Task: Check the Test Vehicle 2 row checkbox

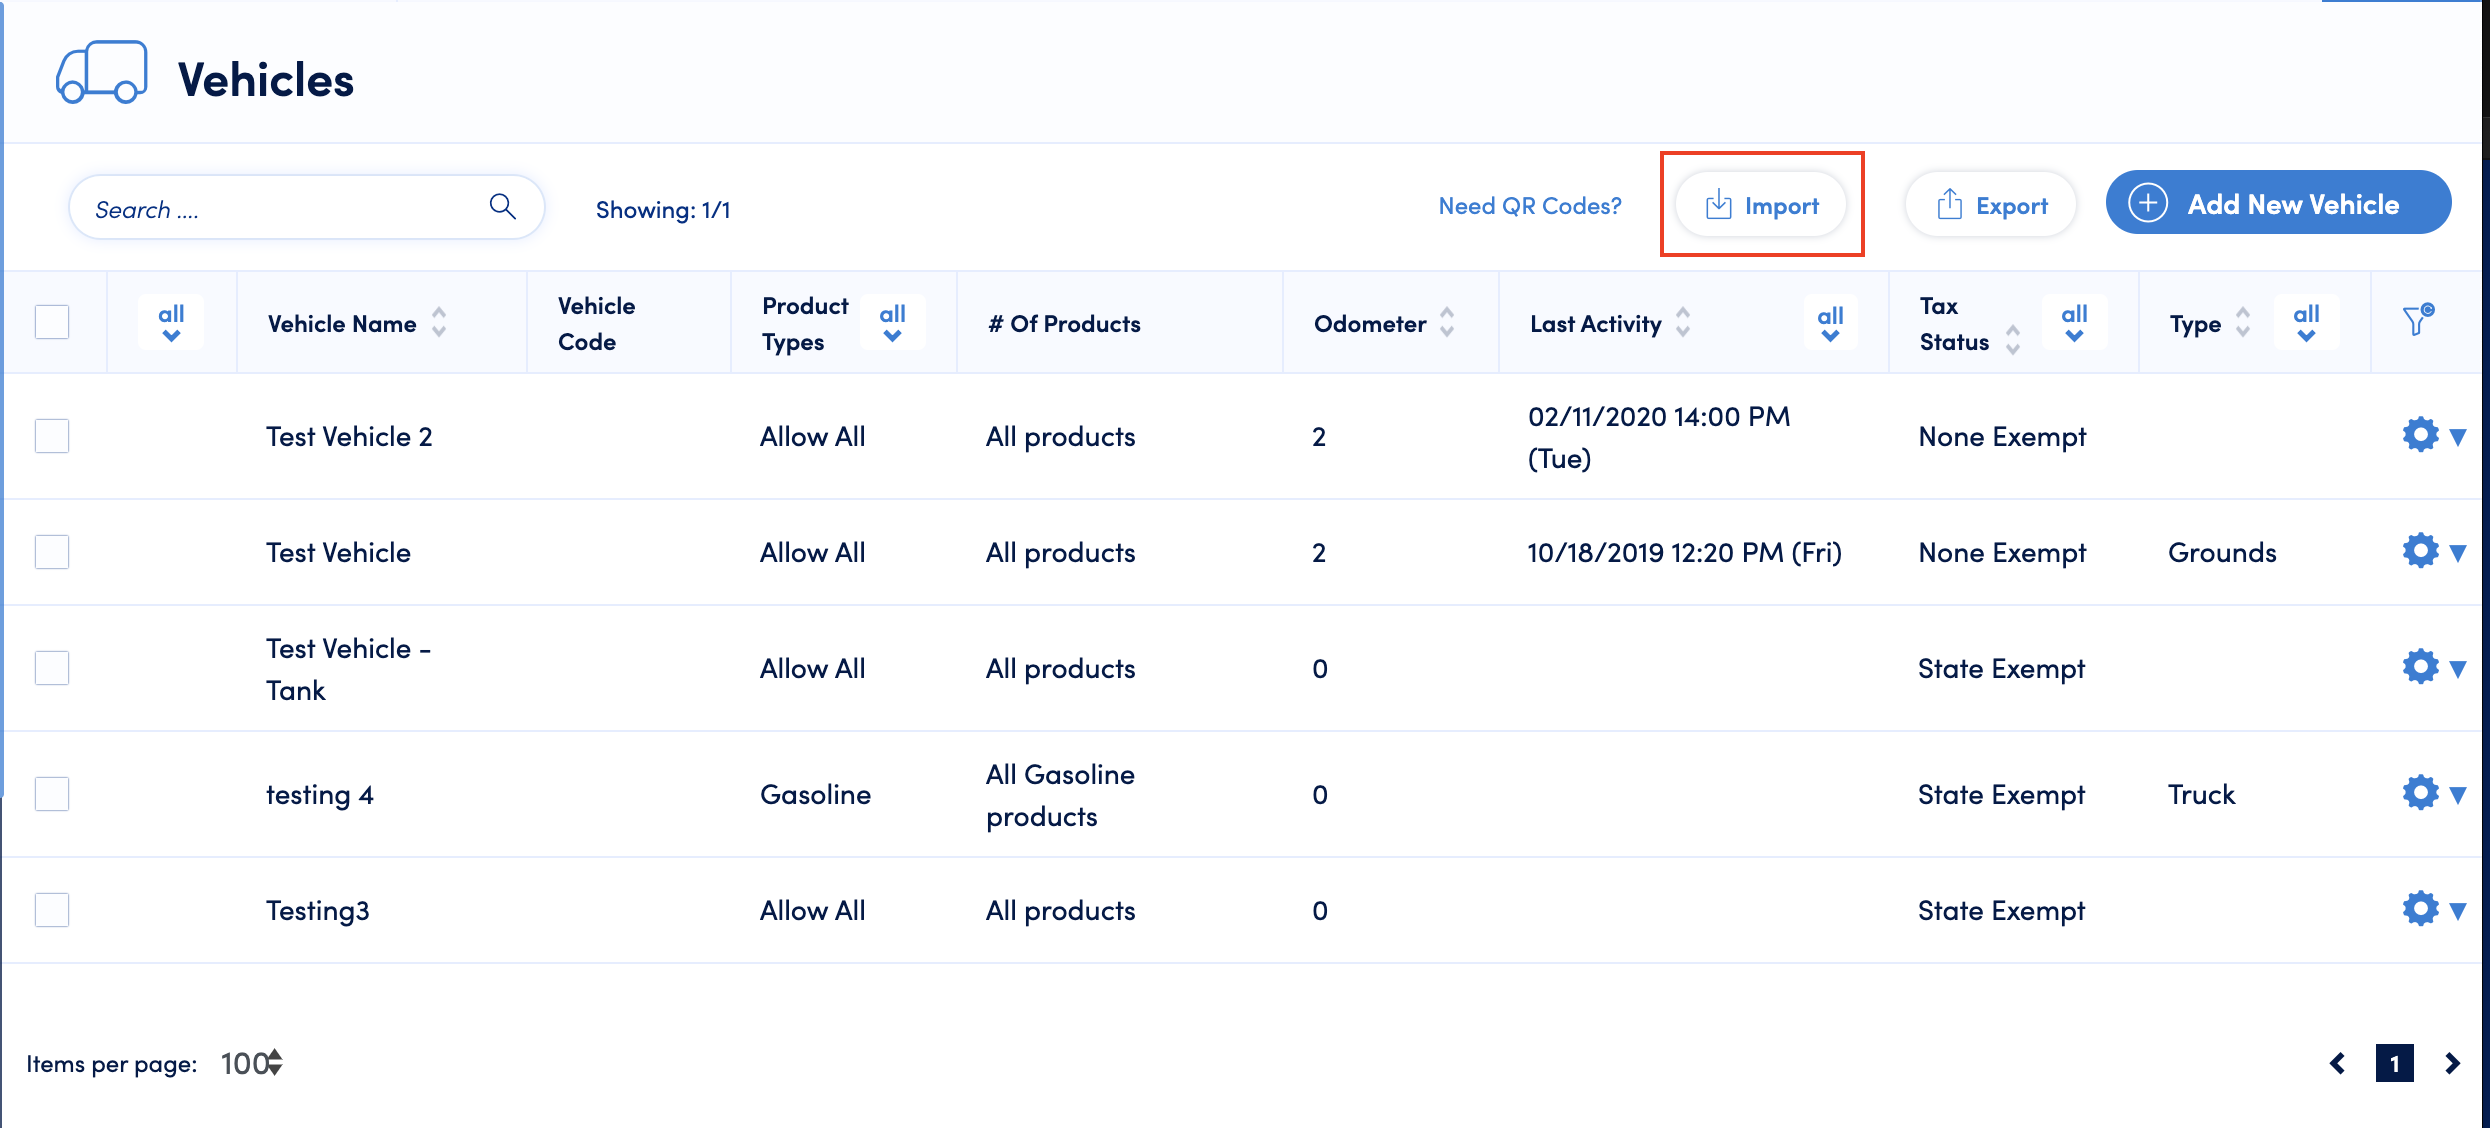Action: pos(52,436)
